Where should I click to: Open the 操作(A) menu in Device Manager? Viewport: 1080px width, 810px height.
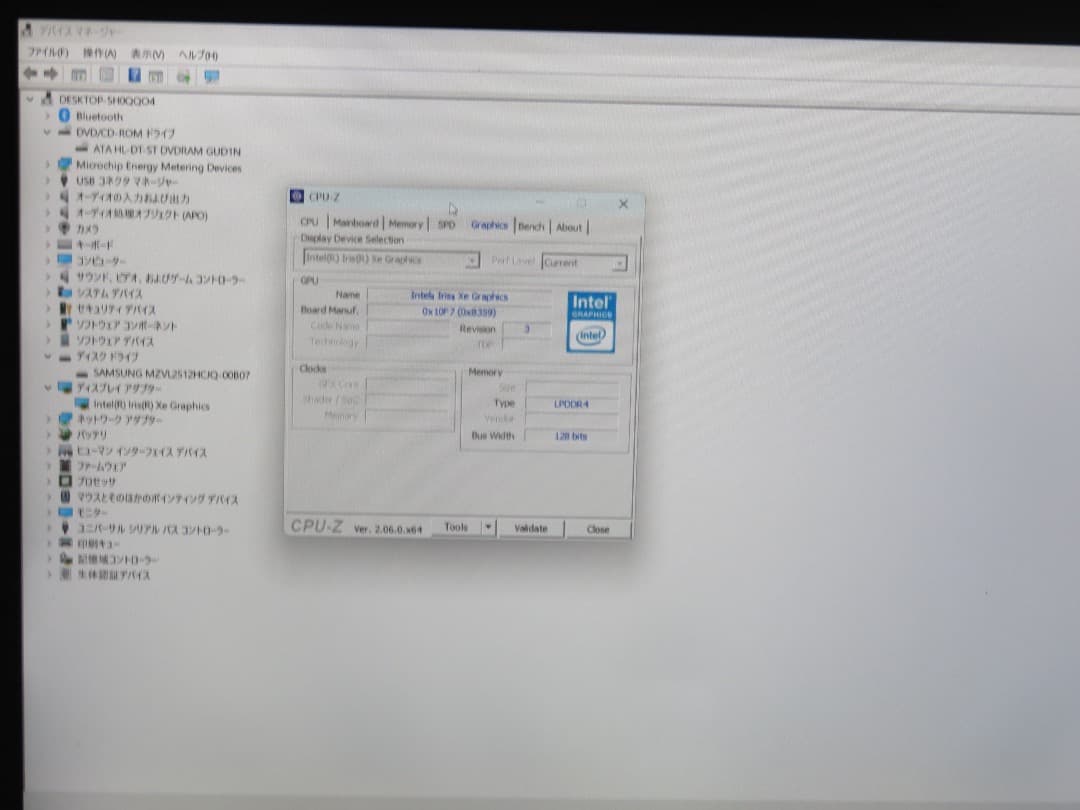tap(97, 53)
